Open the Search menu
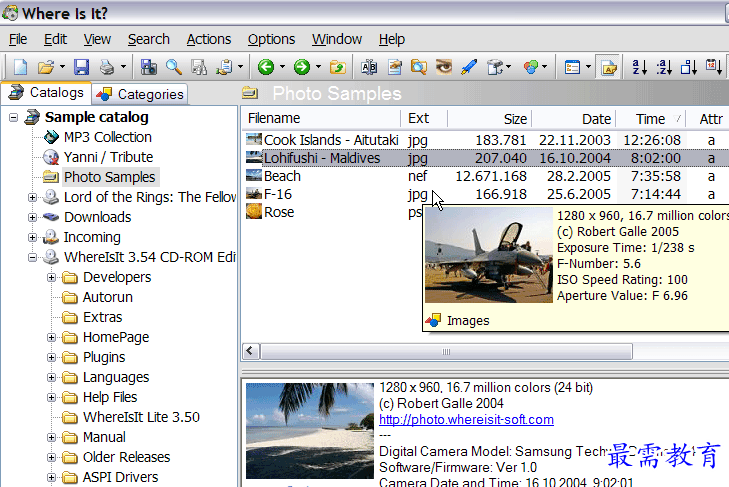The width and height of the screenshot is (729, 487). pyautogui.click(x=149, y=39)
